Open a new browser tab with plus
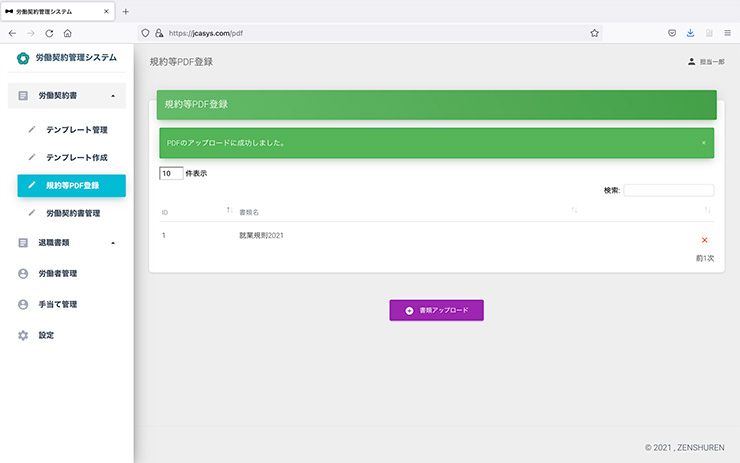This screenshot has width=740, height=463. point(126,11)
